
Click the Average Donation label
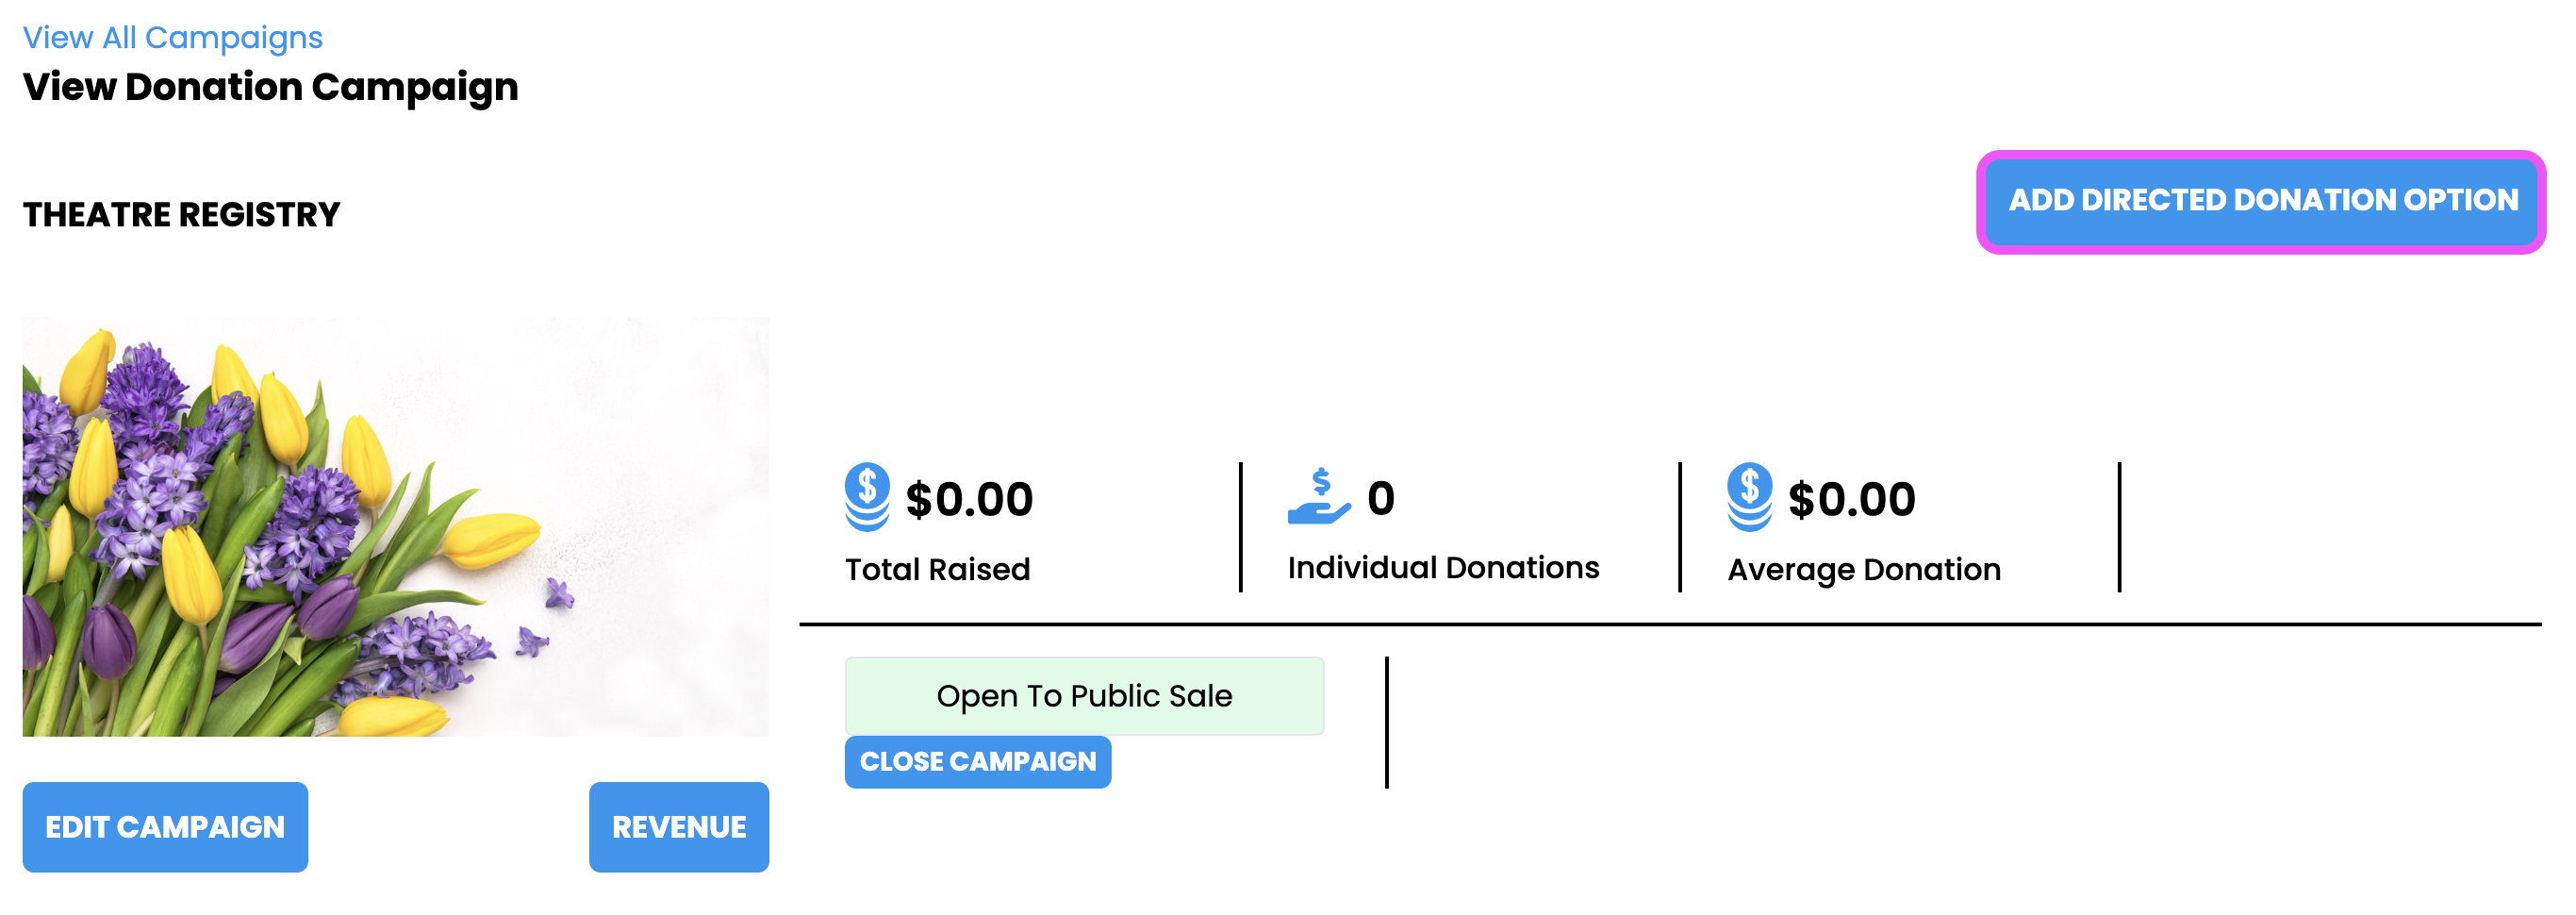pos(1863,569)
